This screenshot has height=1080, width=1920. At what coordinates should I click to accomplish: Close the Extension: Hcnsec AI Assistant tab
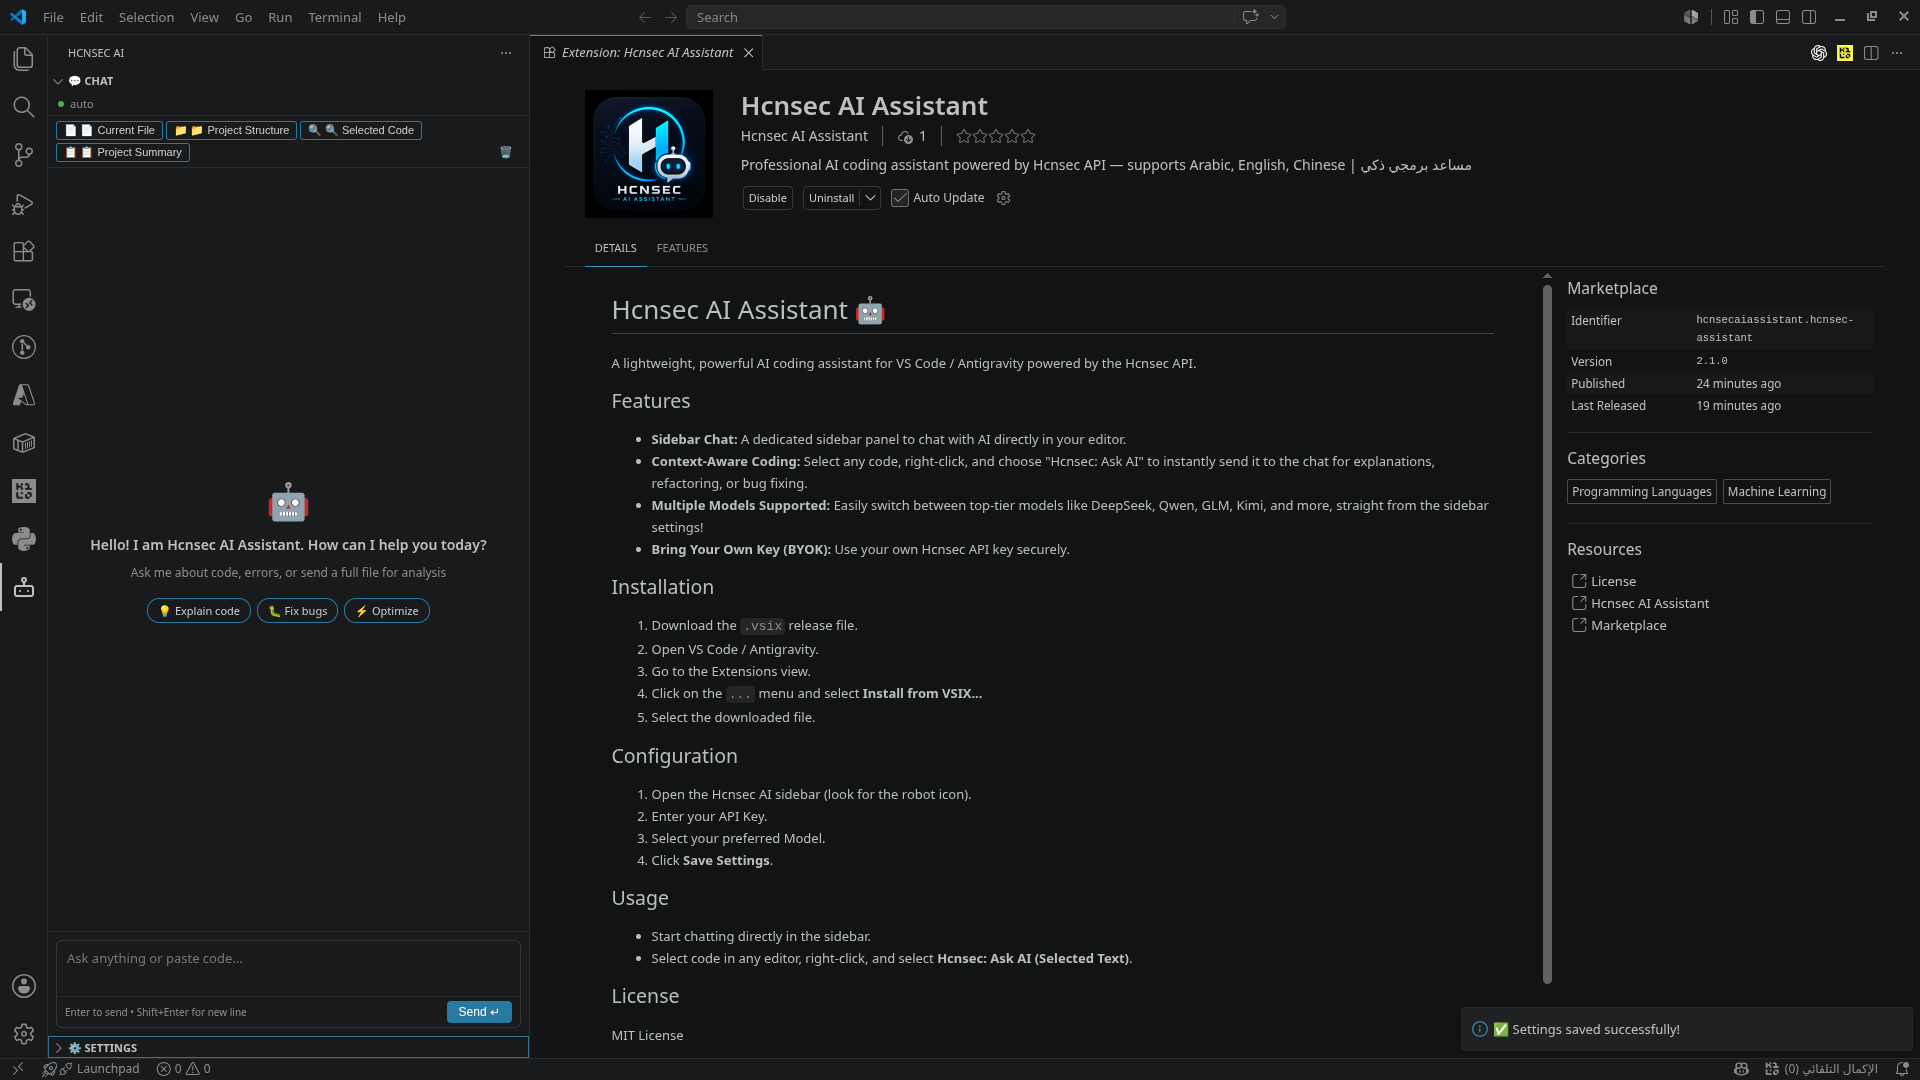[x=749, y=53]
